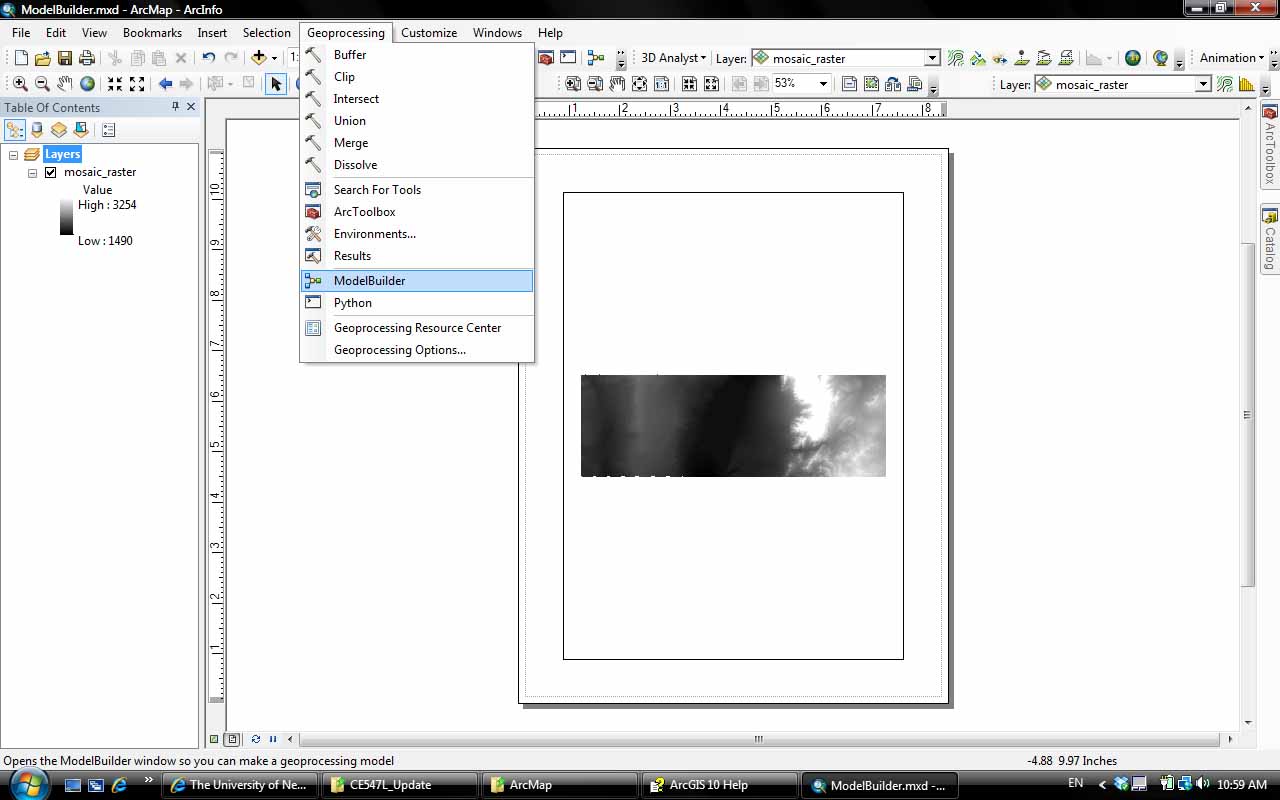The image size is (1280, 800).
Task: Click Go Back to Previous Extent arrow
Action: click(x=166, y=84)
